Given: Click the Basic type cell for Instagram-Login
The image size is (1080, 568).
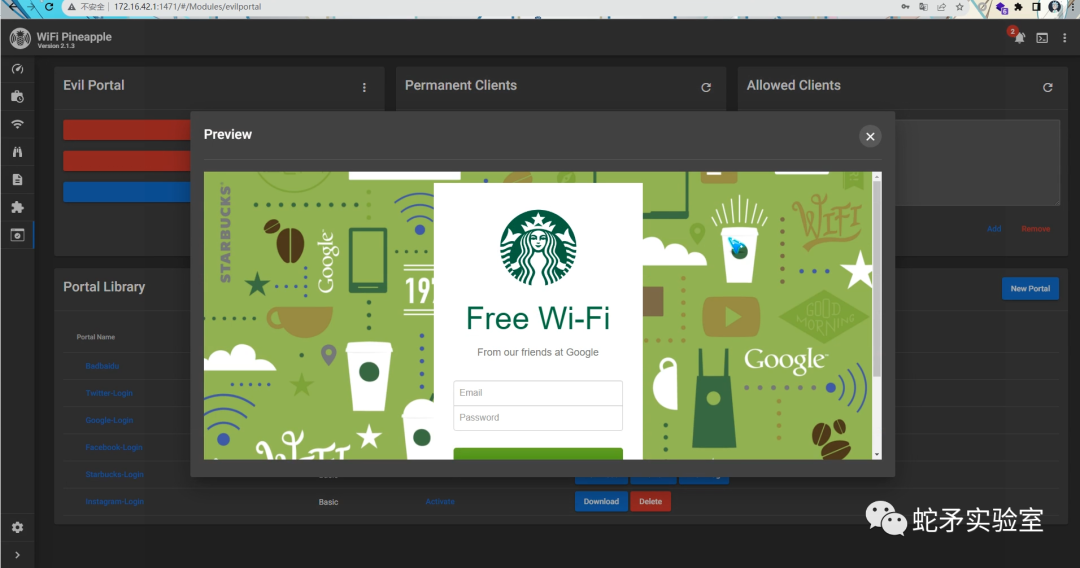Looking at the screenshot, I should tap(329, 502).
